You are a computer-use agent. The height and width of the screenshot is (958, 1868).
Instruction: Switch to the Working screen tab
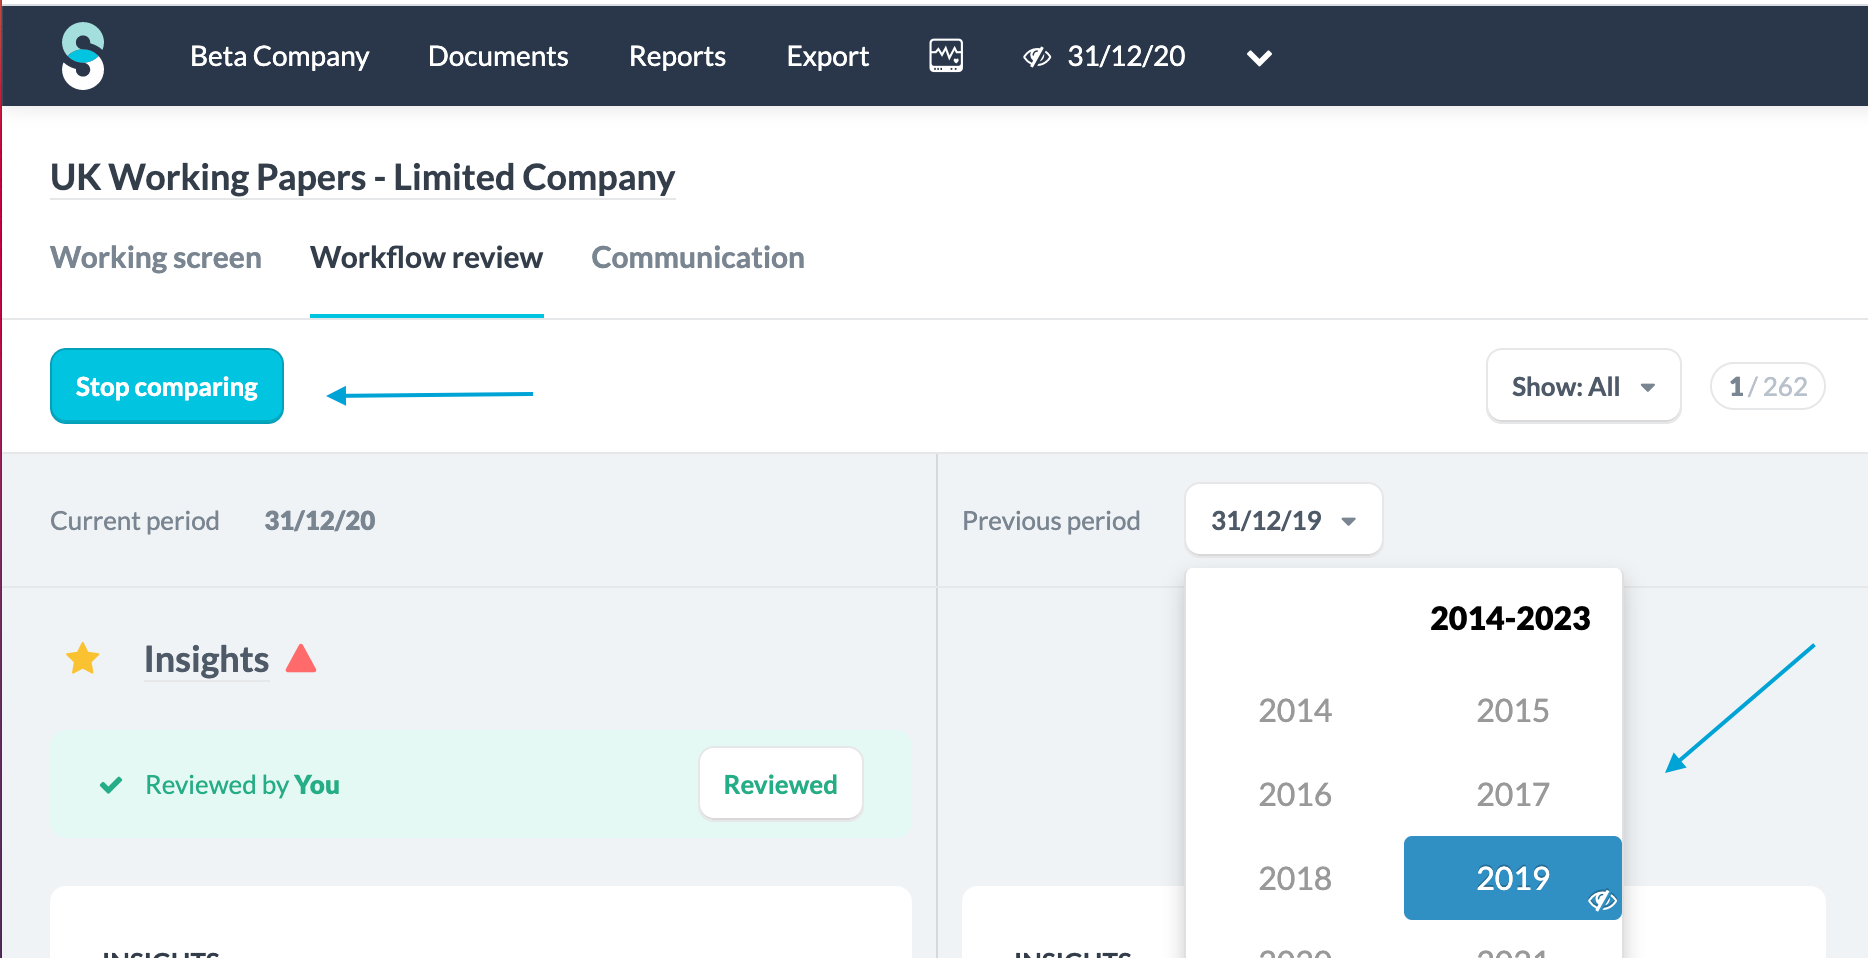pos(156,258)
